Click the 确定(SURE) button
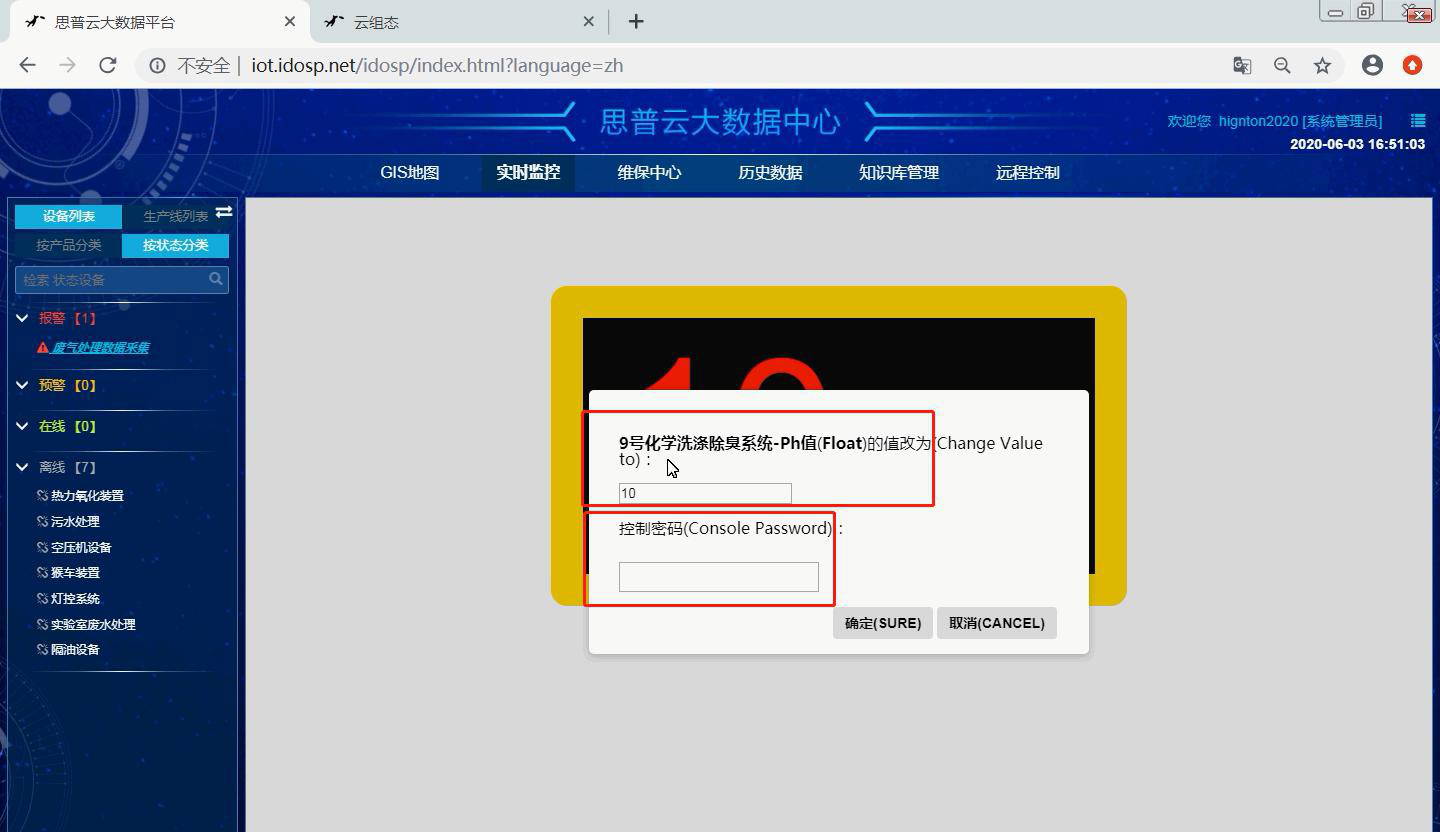The image size is (1440, 832). 882,622
